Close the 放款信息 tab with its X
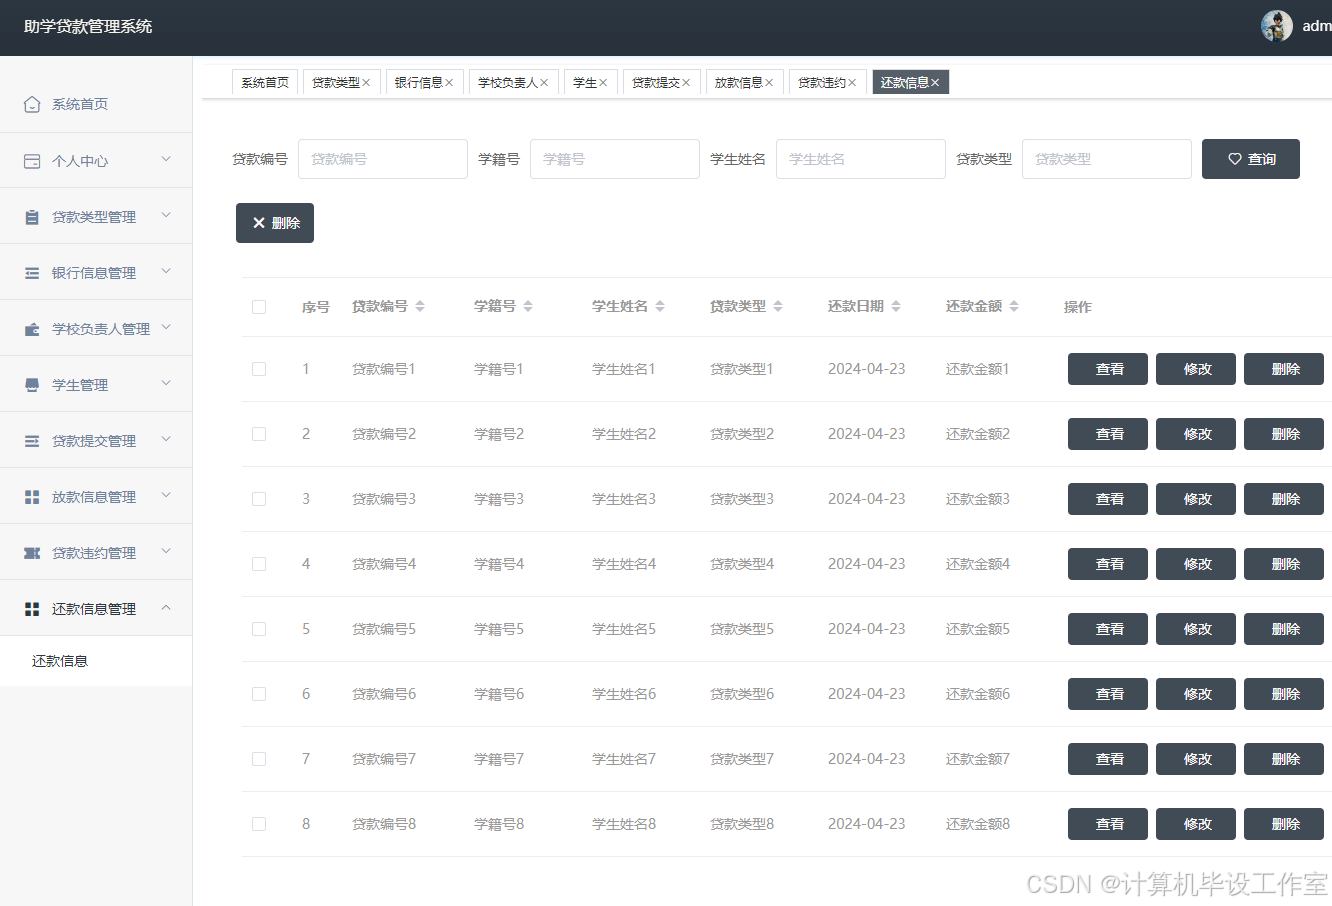The width and height of the screenshot is (1332, 906). (x=769, y=83)
